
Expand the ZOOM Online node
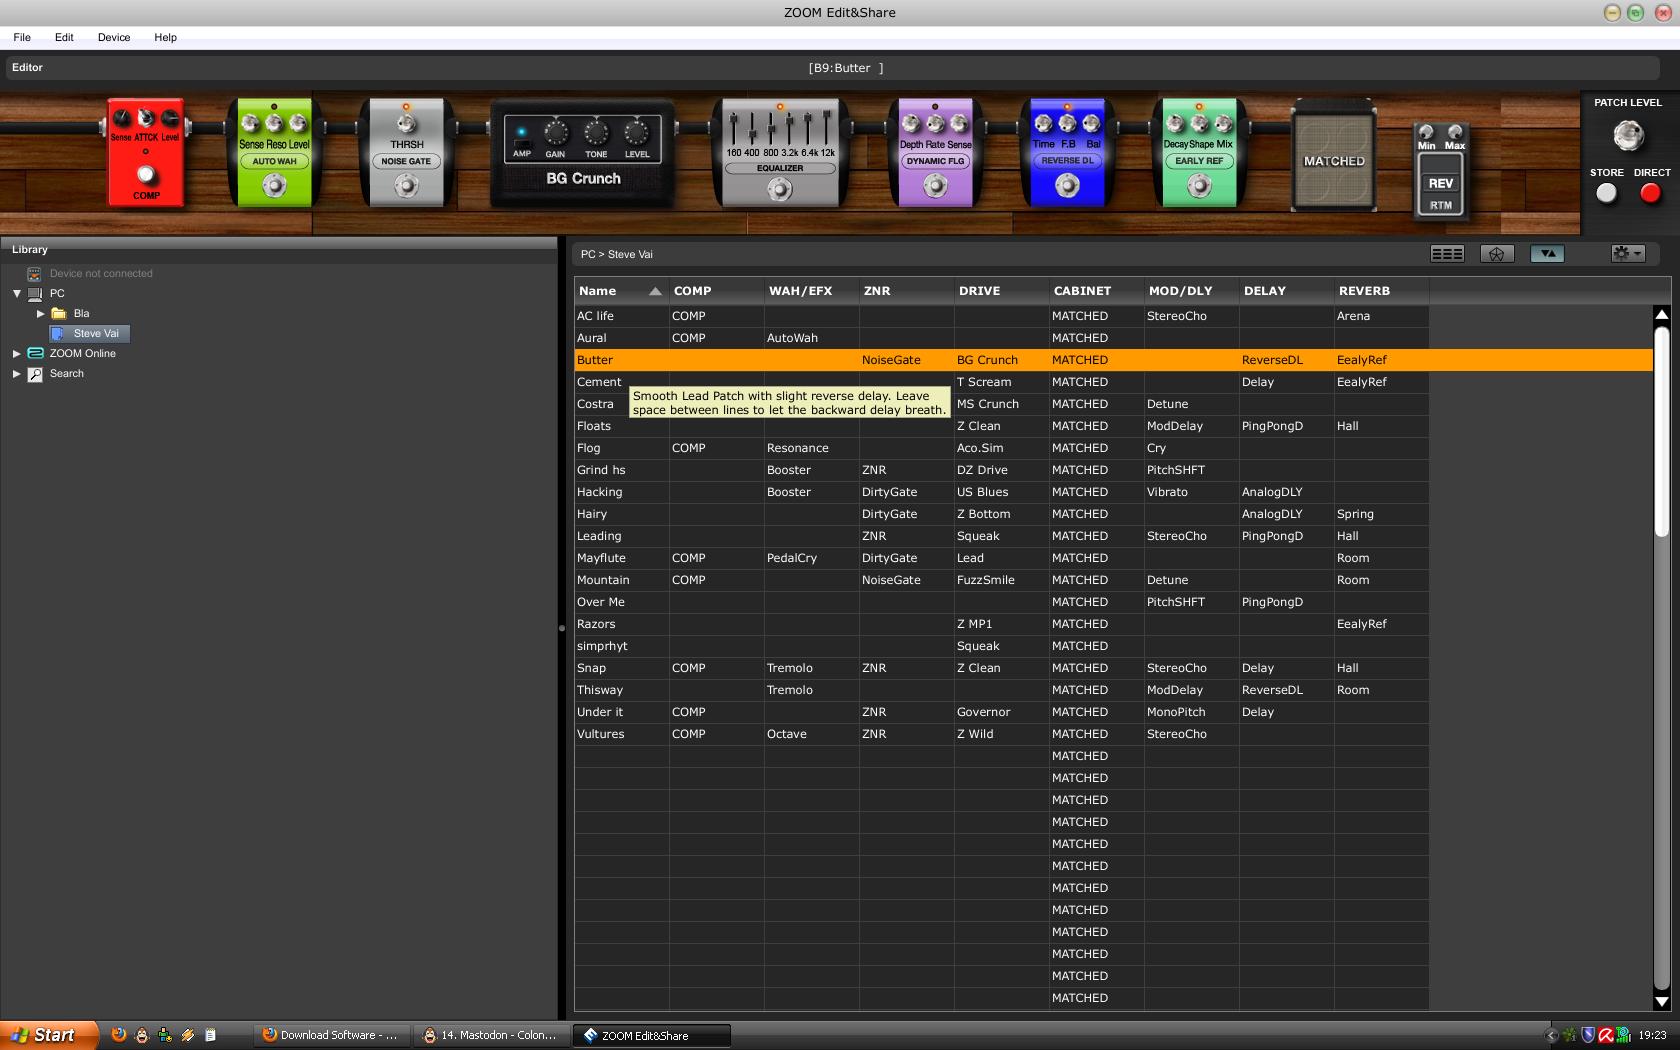click(x=17, y=353)
